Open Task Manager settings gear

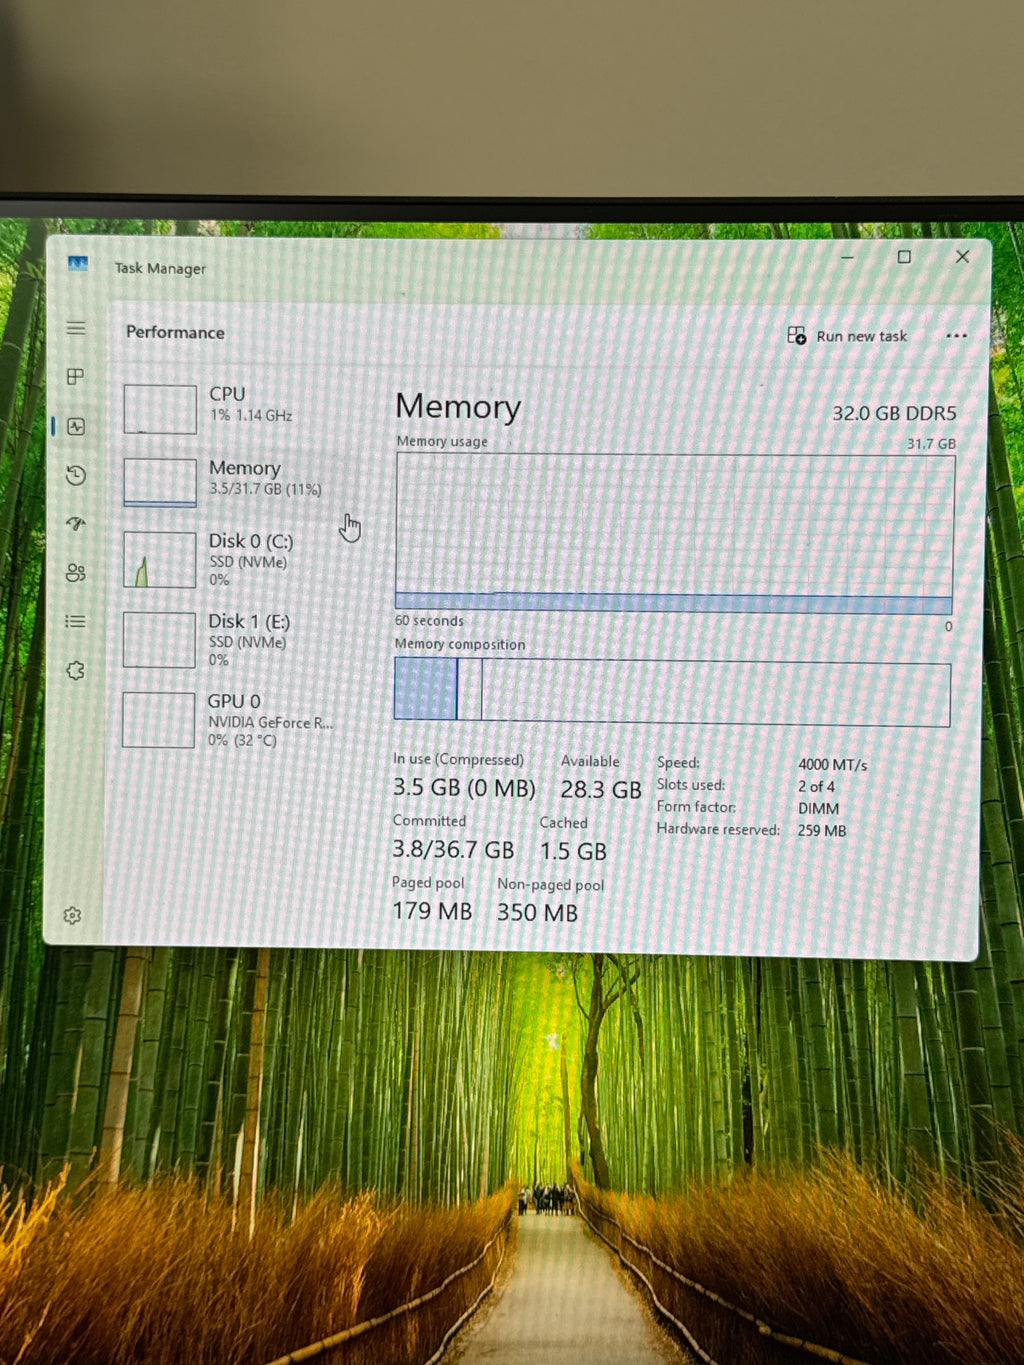pyautogui.click(x=72, y=915)
